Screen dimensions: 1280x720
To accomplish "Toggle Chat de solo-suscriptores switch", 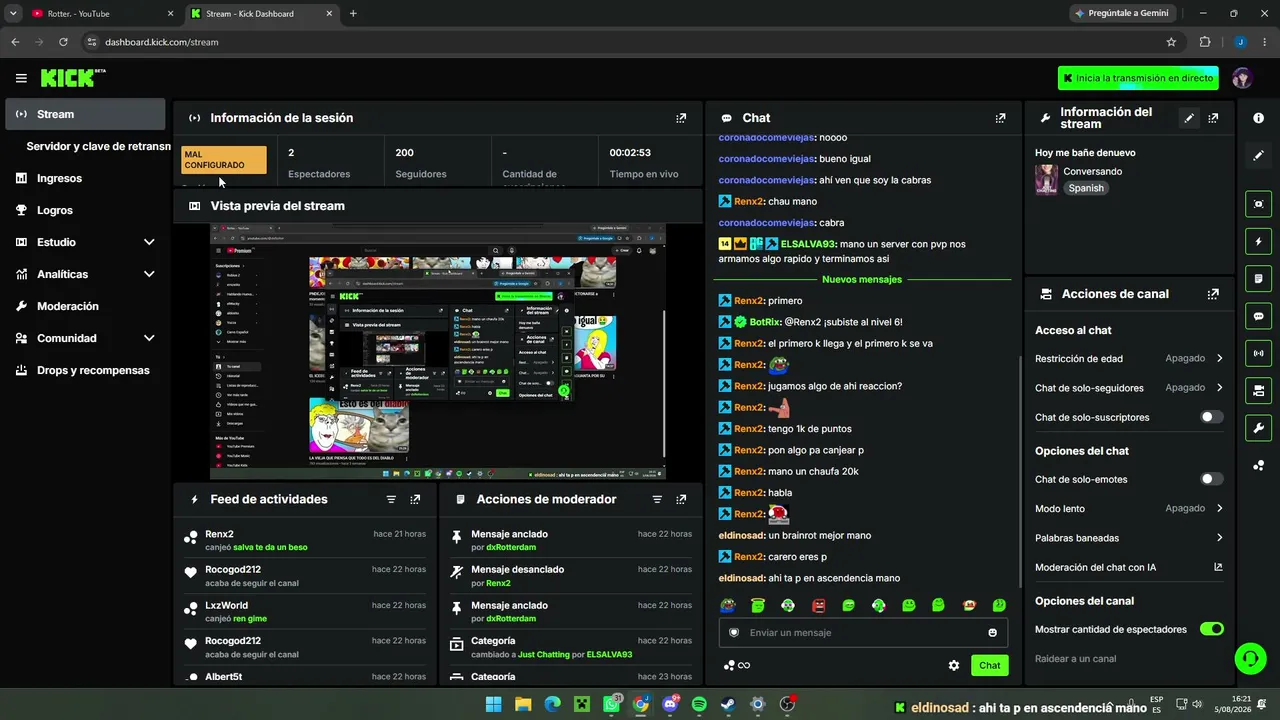I will 1211,417.
